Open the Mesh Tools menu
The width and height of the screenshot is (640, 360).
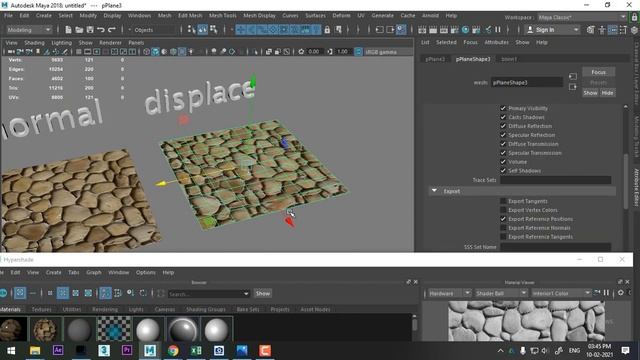pyautogui.click(x=222, y=16)
